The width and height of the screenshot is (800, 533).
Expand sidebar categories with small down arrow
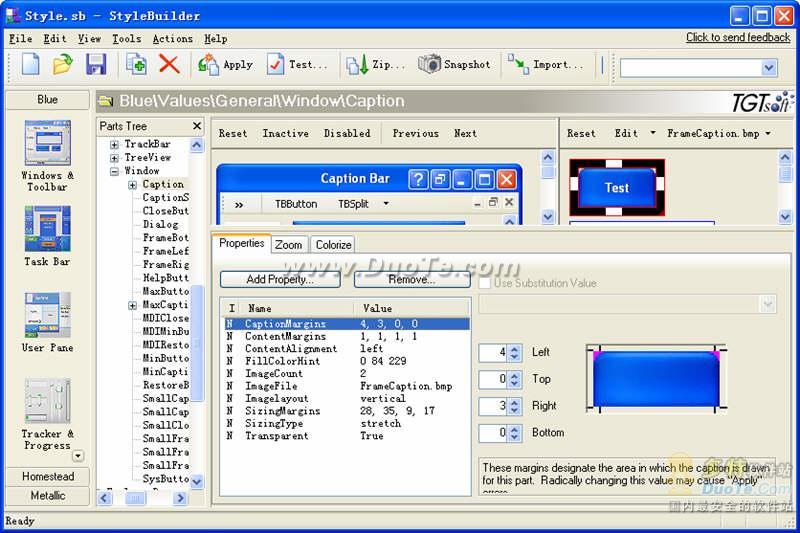pyautogui.click(x=78, y=456)
